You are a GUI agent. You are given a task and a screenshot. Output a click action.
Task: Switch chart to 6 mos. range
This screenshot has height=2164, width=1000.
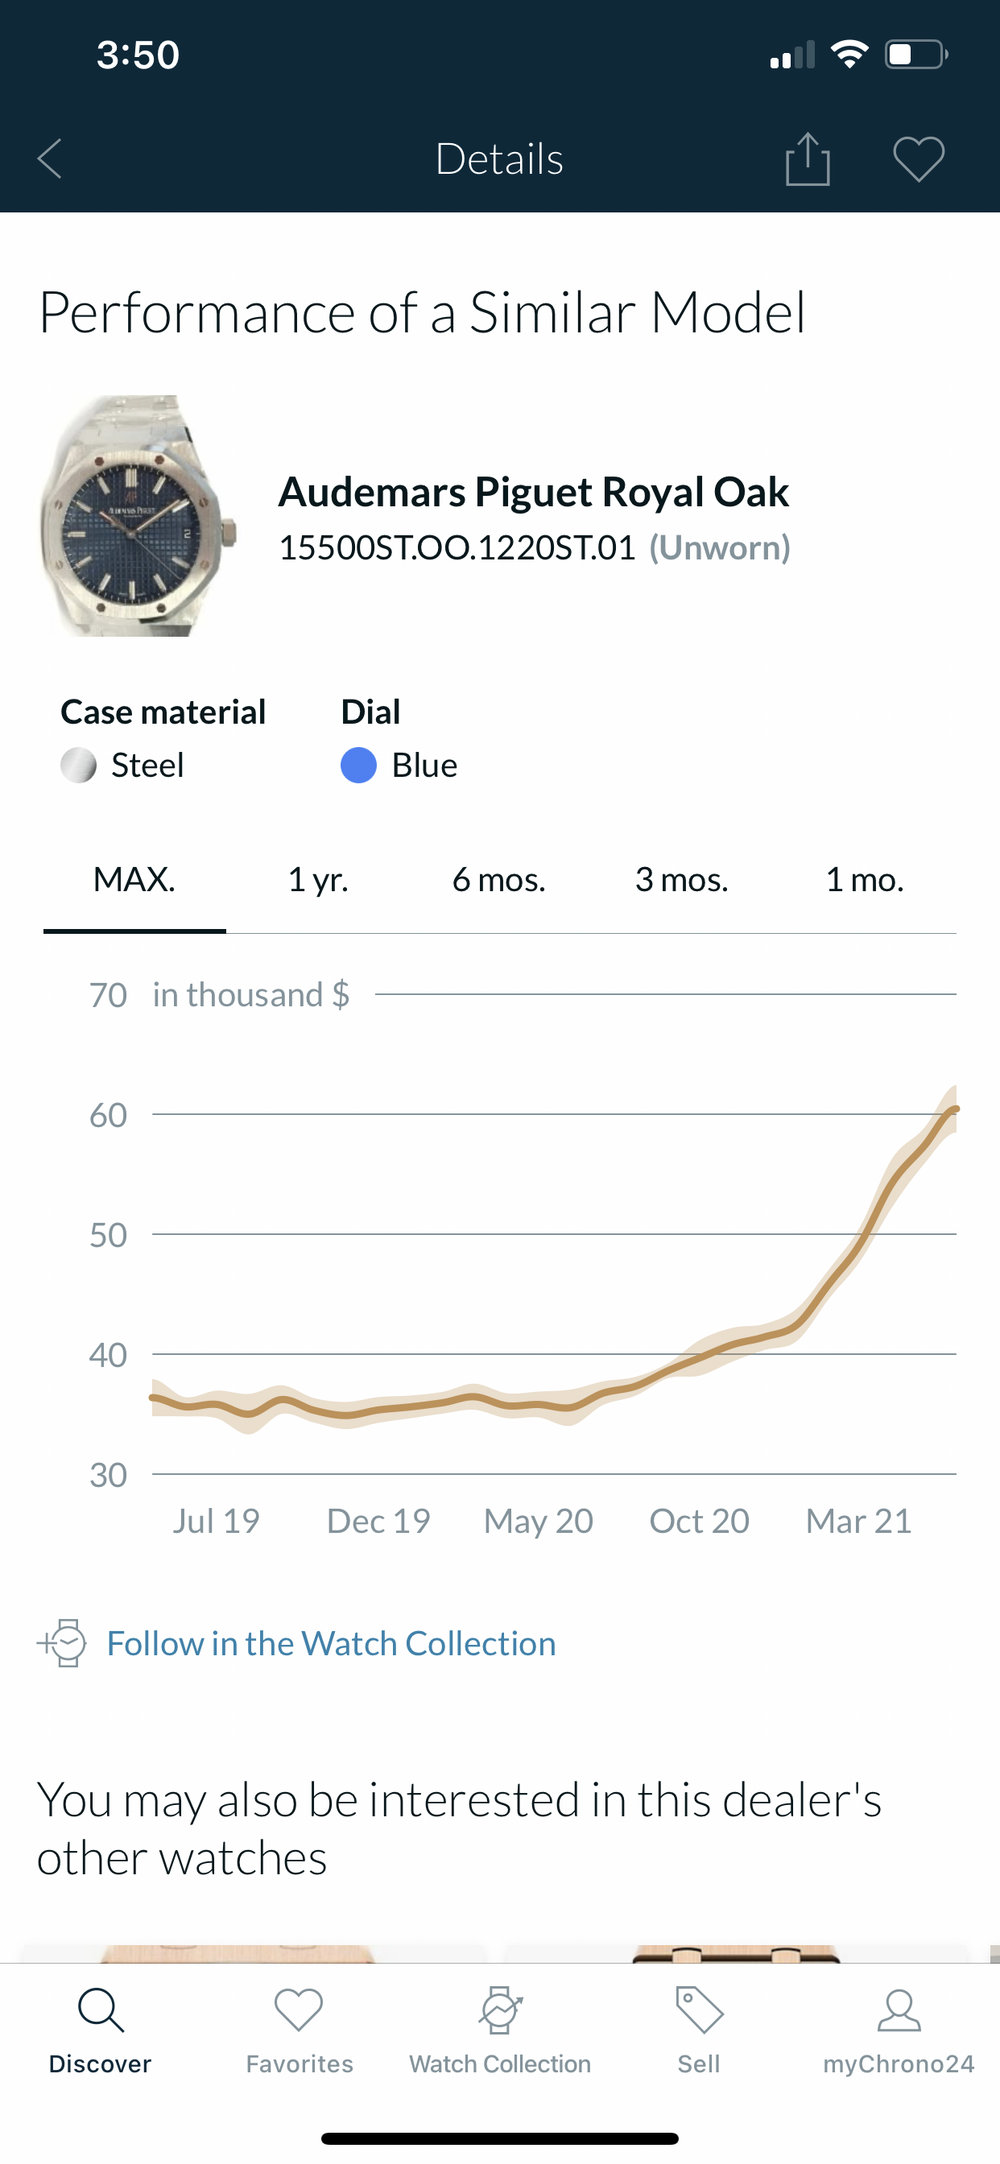click(499, 880)
